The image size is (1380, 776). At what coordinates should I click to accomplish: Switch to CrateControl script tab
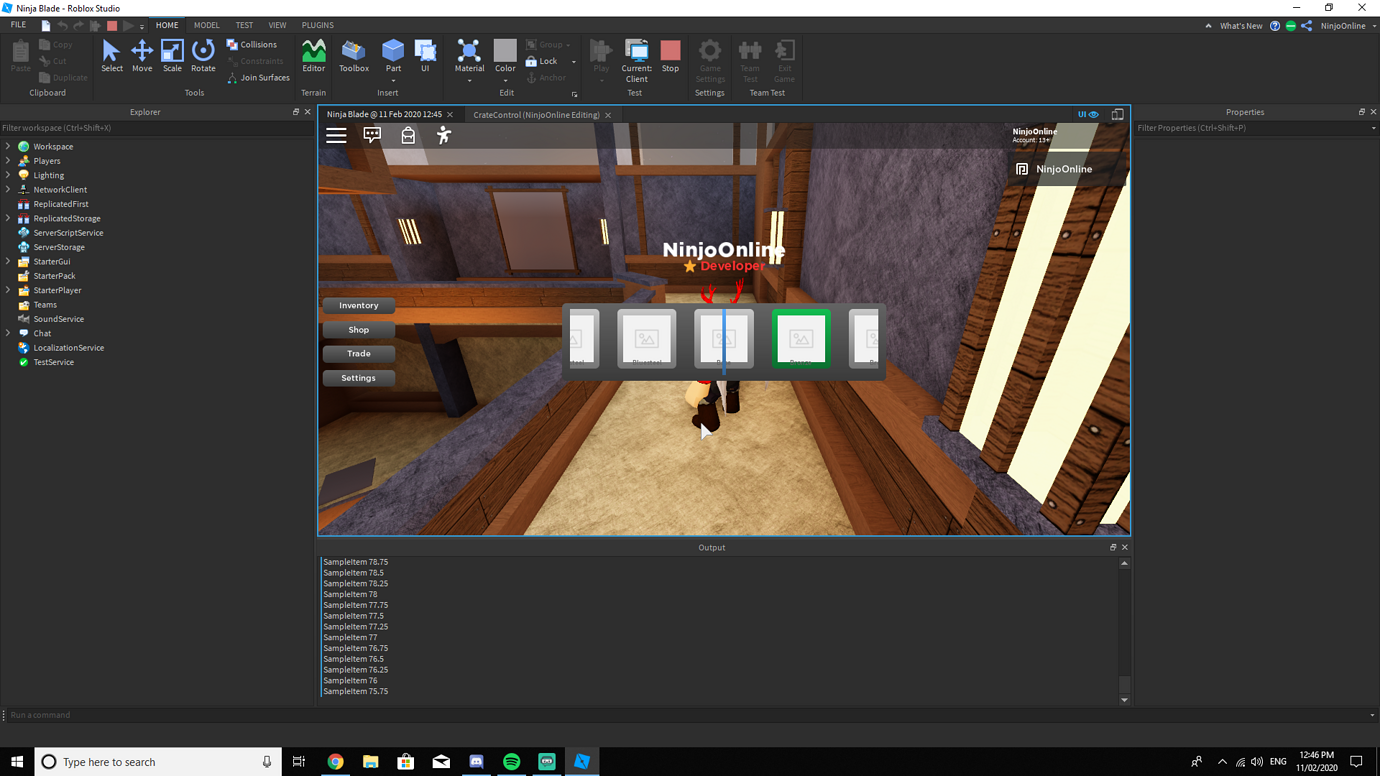tap(537, 115)
